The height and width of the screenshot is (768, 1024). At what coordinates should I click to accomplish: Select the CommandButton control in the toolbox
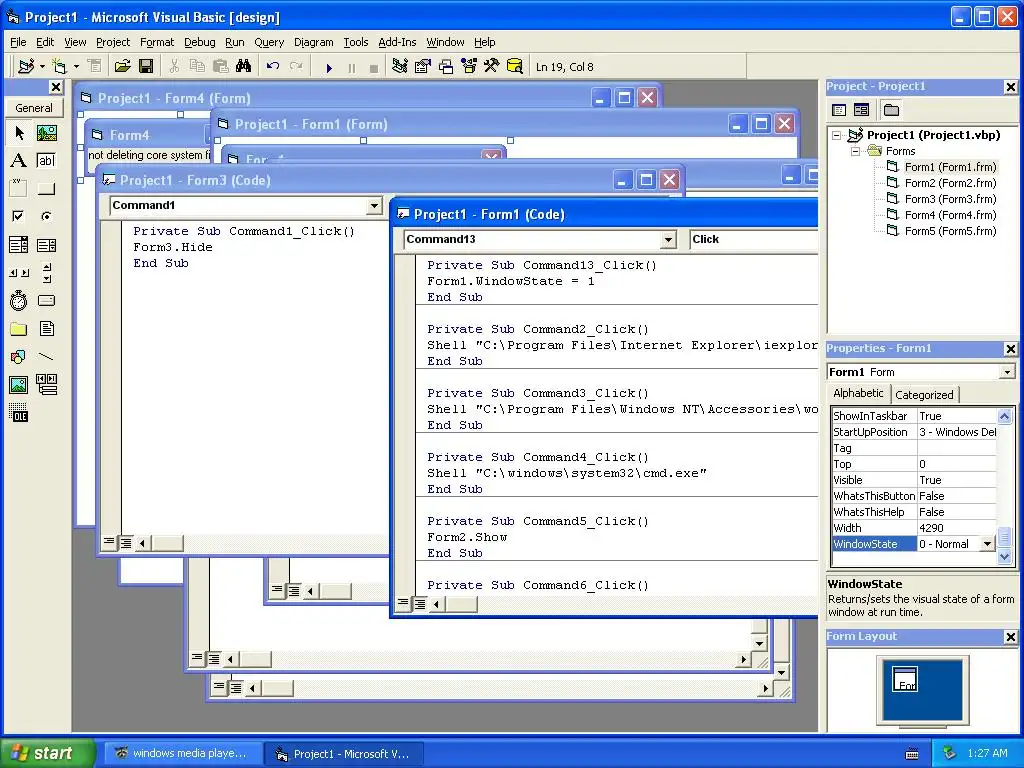pos(46,189)
